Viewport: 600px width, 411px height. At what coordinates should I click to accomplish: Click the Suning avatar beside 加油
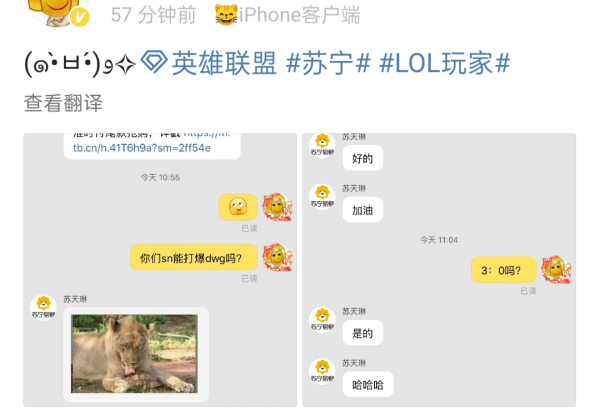click(x=322, y=197)
